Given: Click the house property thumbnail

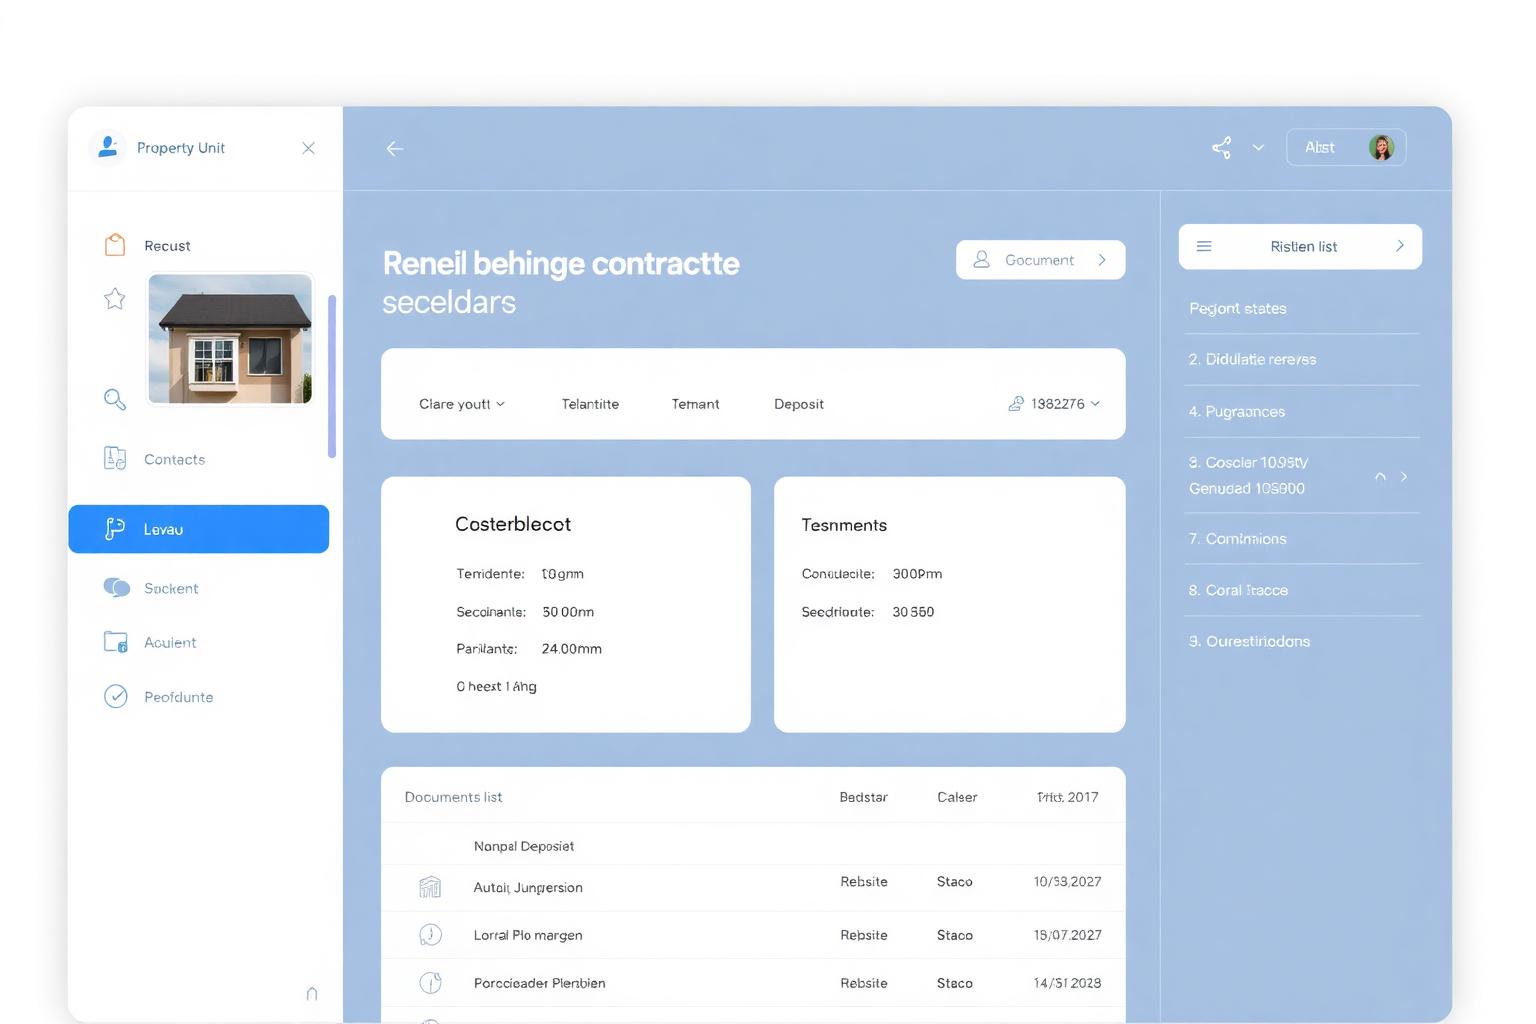Looking at the screenshot, I should coord(230,338).
